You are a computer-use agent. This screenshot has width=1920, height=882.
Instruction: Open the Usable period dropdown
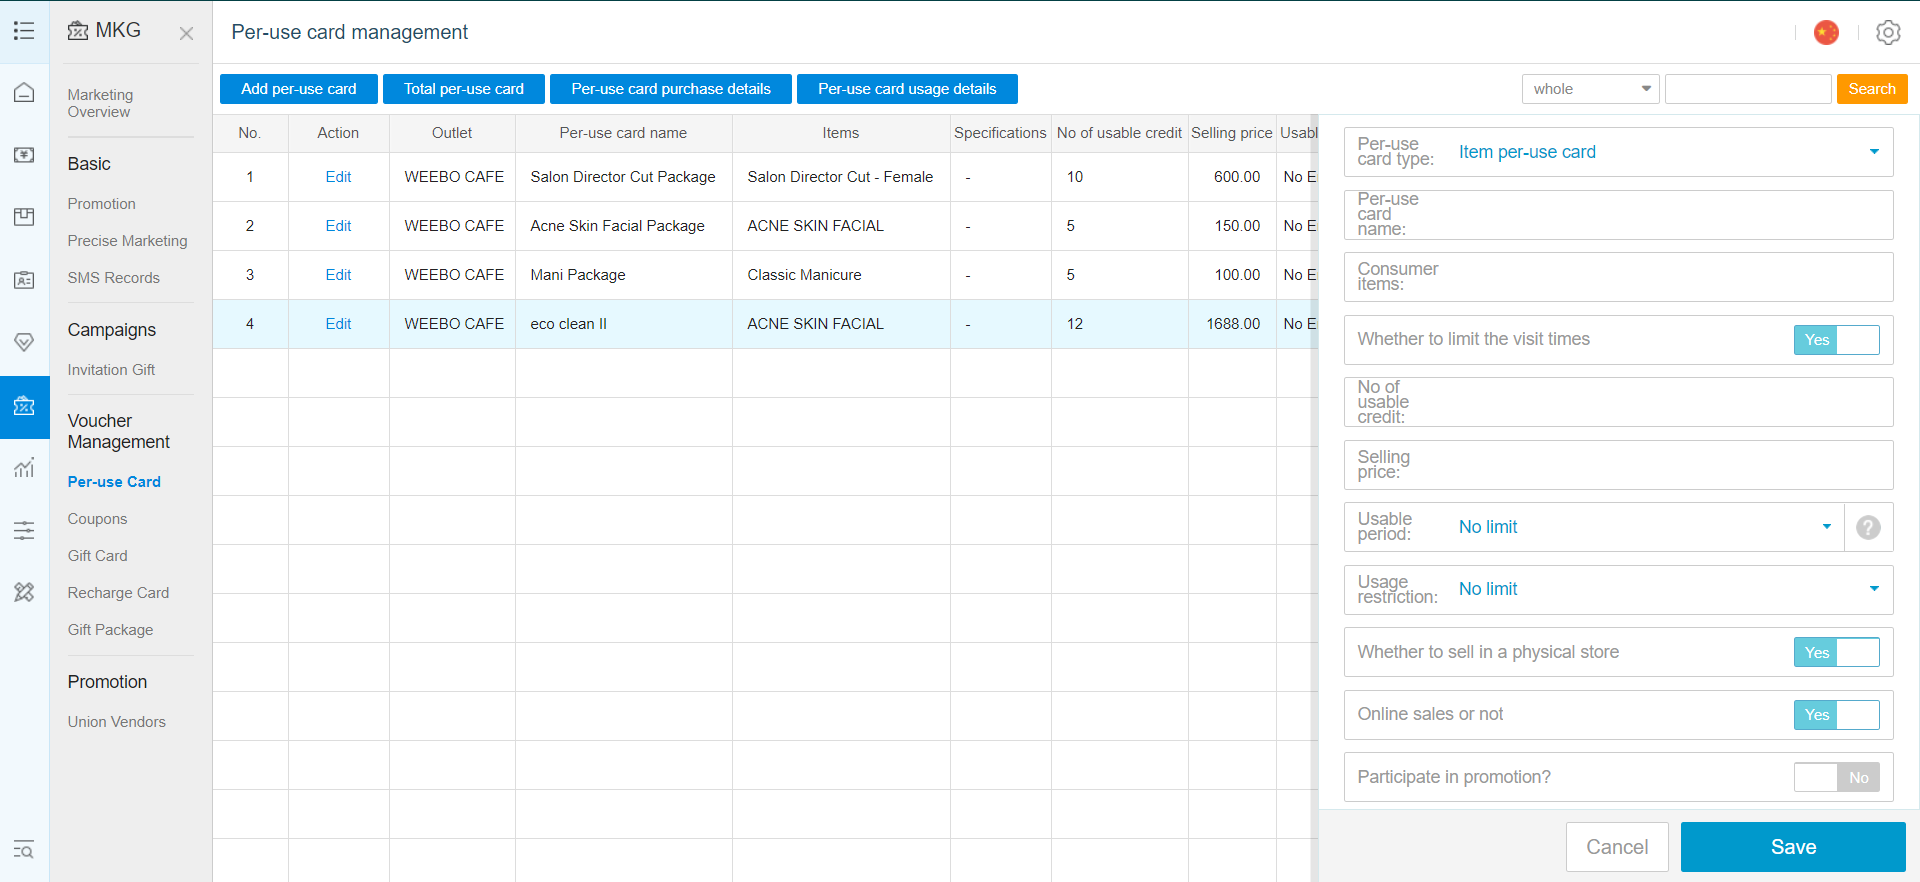1594,527
